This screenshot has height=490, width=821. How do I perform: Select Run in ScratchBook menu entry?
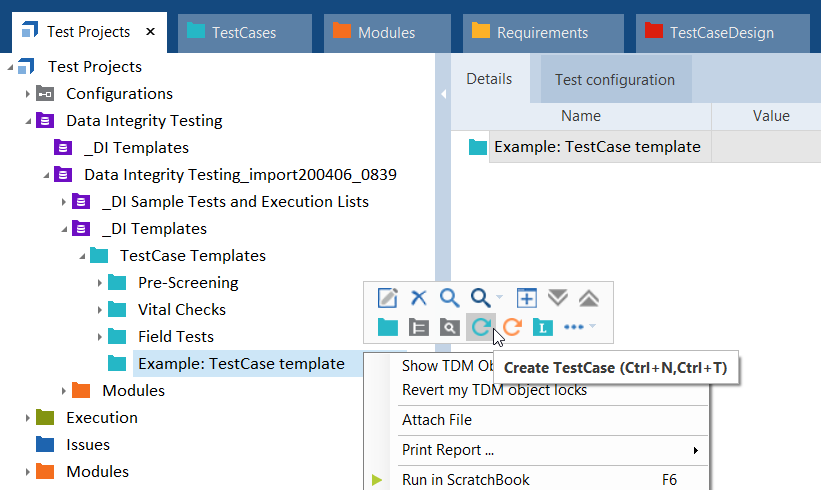tap(465, 480)
